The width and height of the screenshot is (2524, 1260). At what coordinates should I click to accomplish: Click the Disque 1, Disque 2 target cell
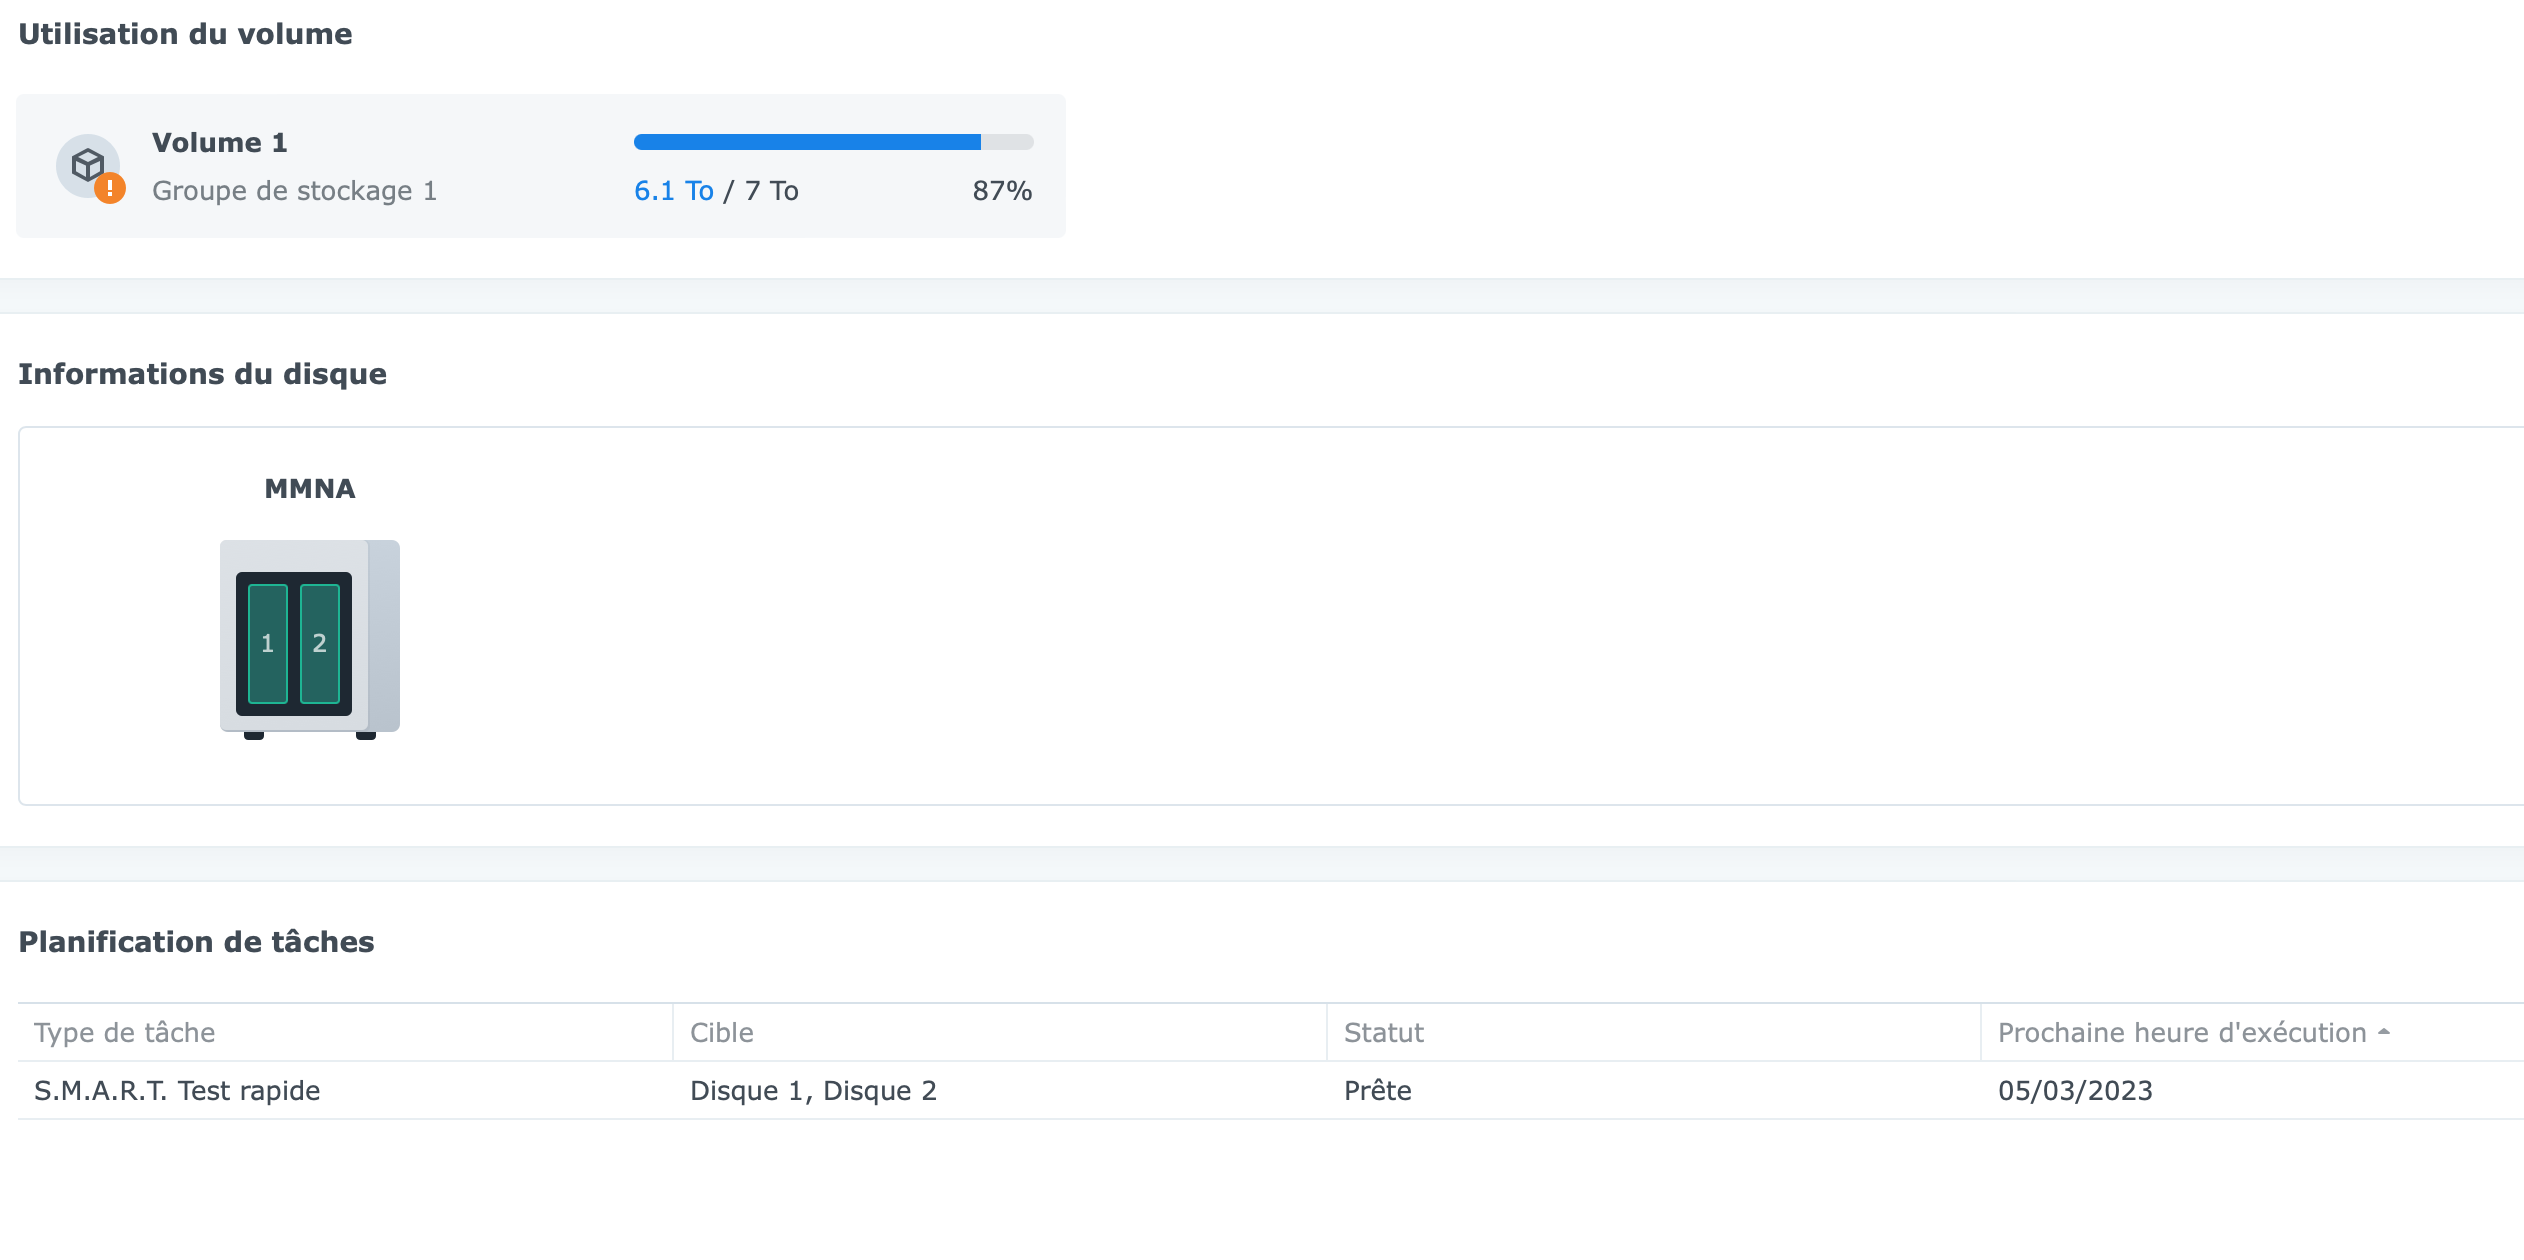(x=813, y=1091)
